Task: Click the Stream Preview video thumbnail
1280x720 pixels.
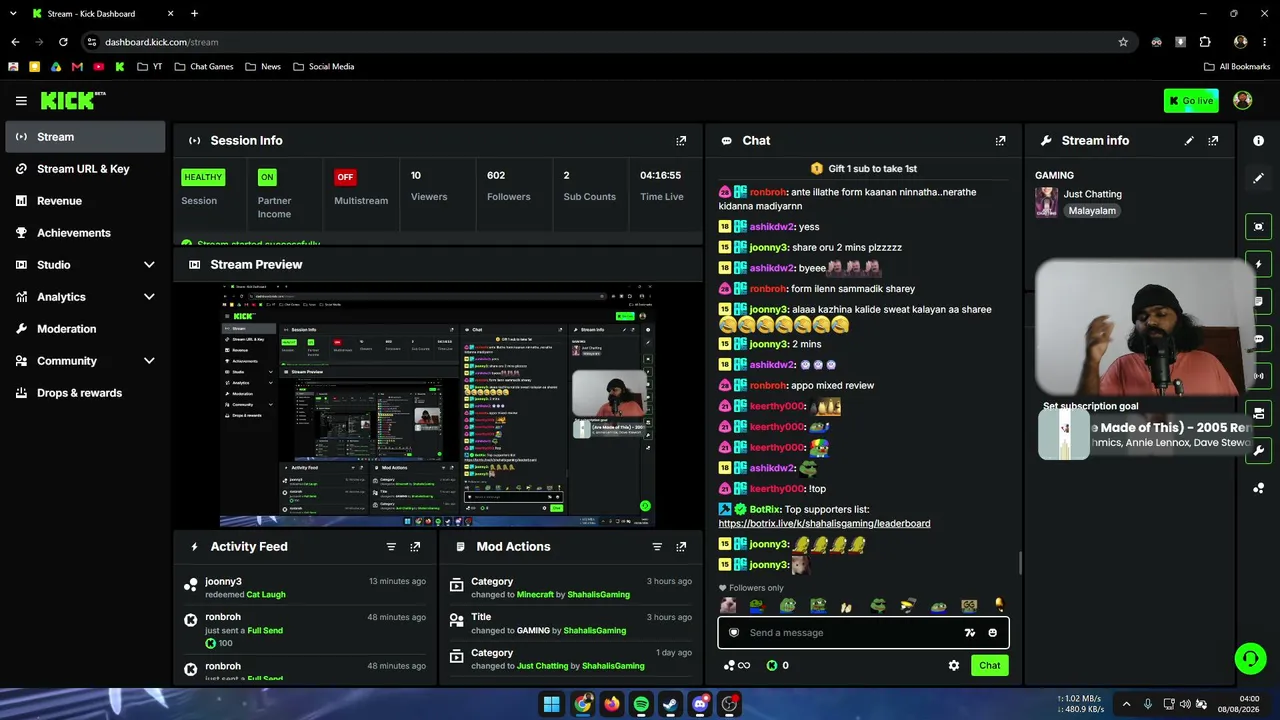Action: click(x=438, y=404)
